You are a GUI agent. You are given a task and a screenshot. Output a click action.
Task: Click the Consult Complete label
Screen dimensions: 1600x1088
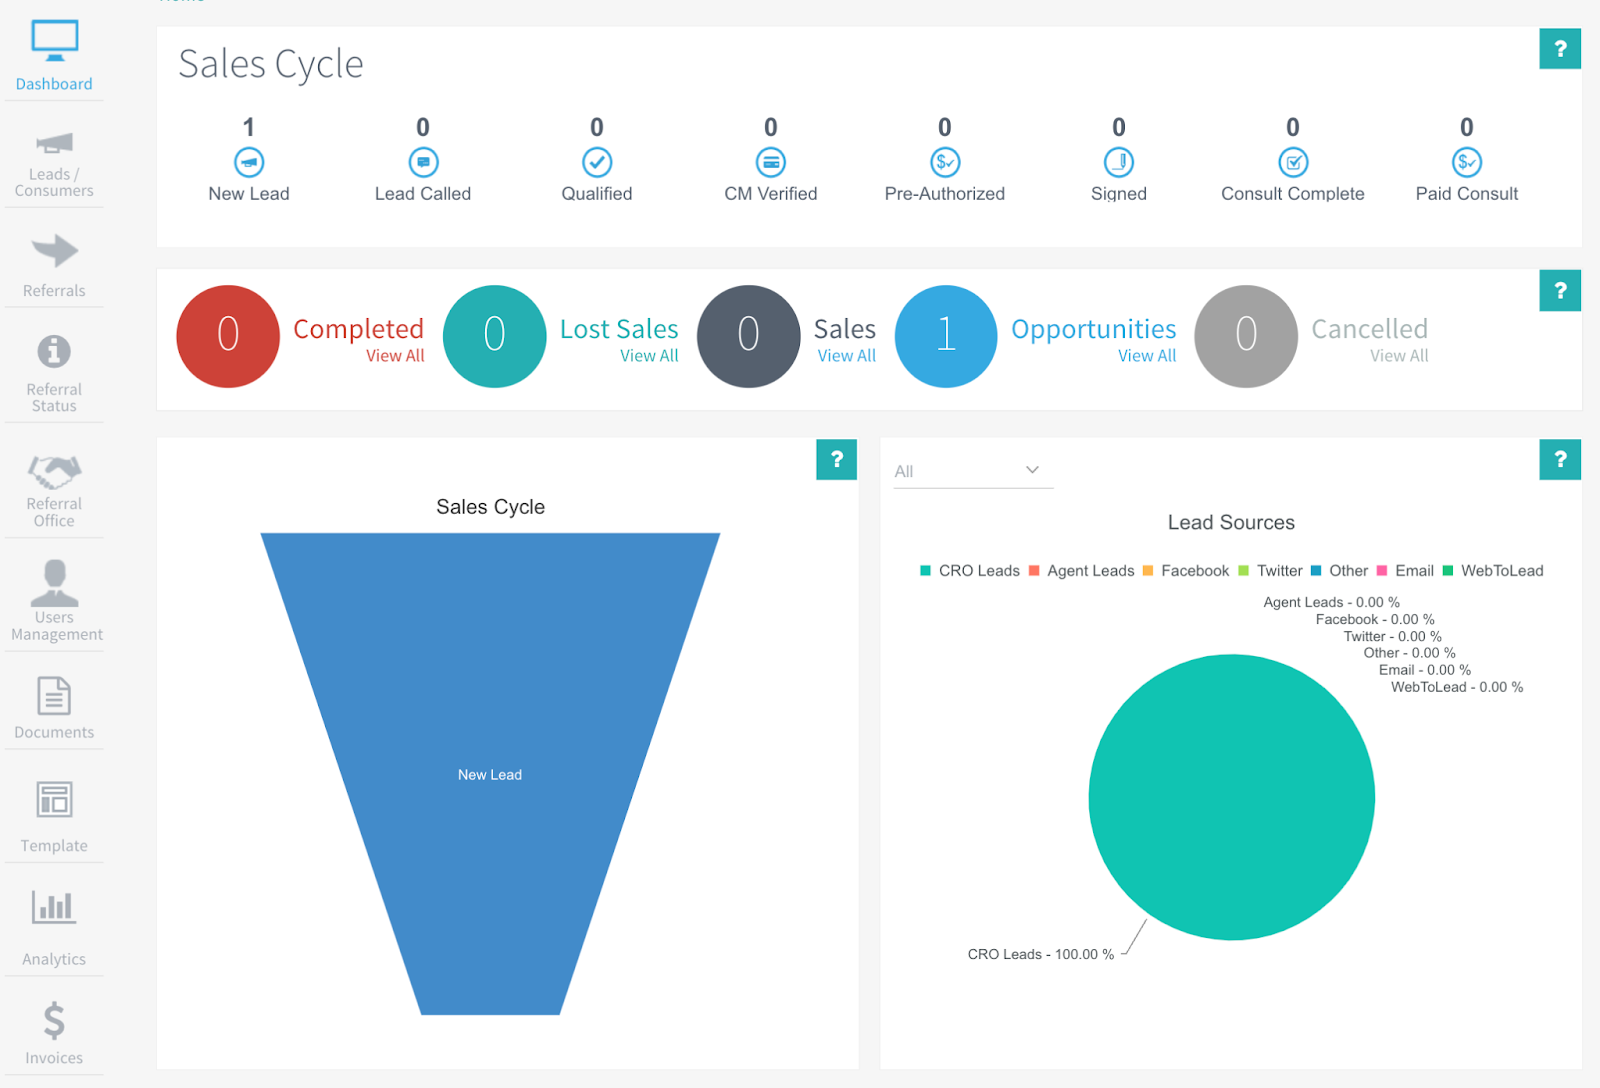click(1293, 194)
